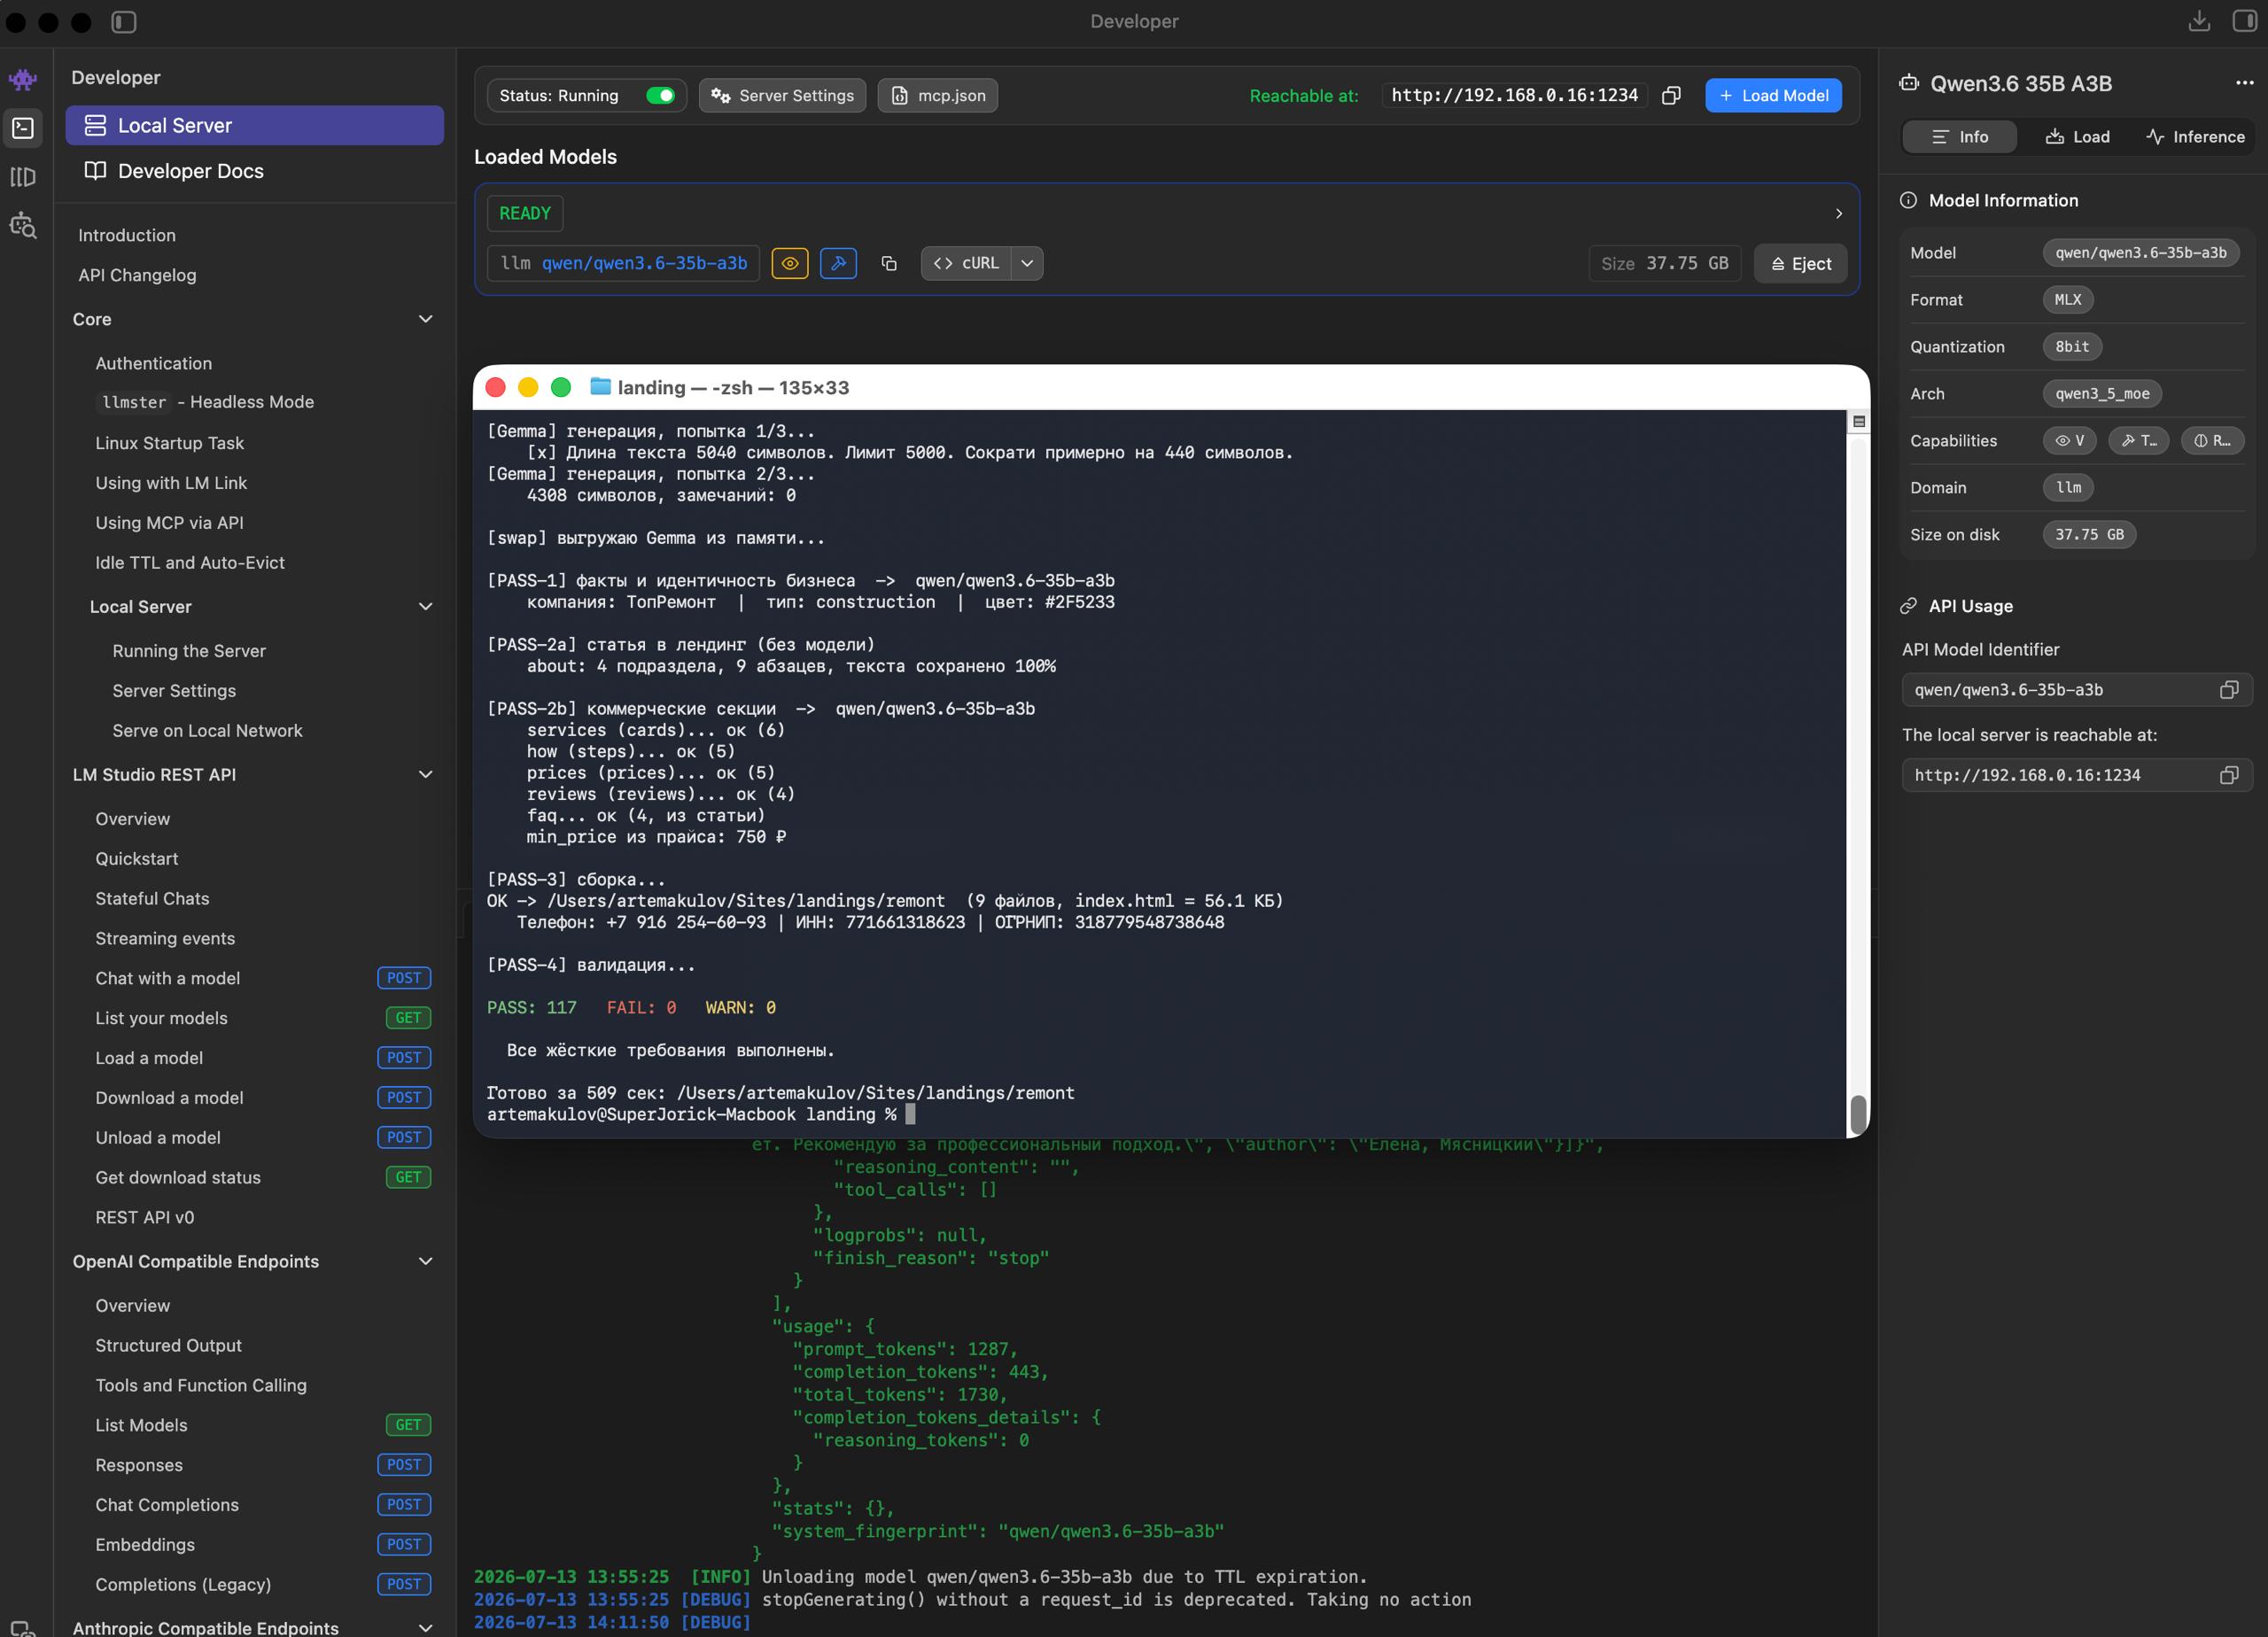Image resolution: width=2268 pixels, height=1637 pixels.
Task: Click the Reasoning capability chip
Action: coord(2212,441)
